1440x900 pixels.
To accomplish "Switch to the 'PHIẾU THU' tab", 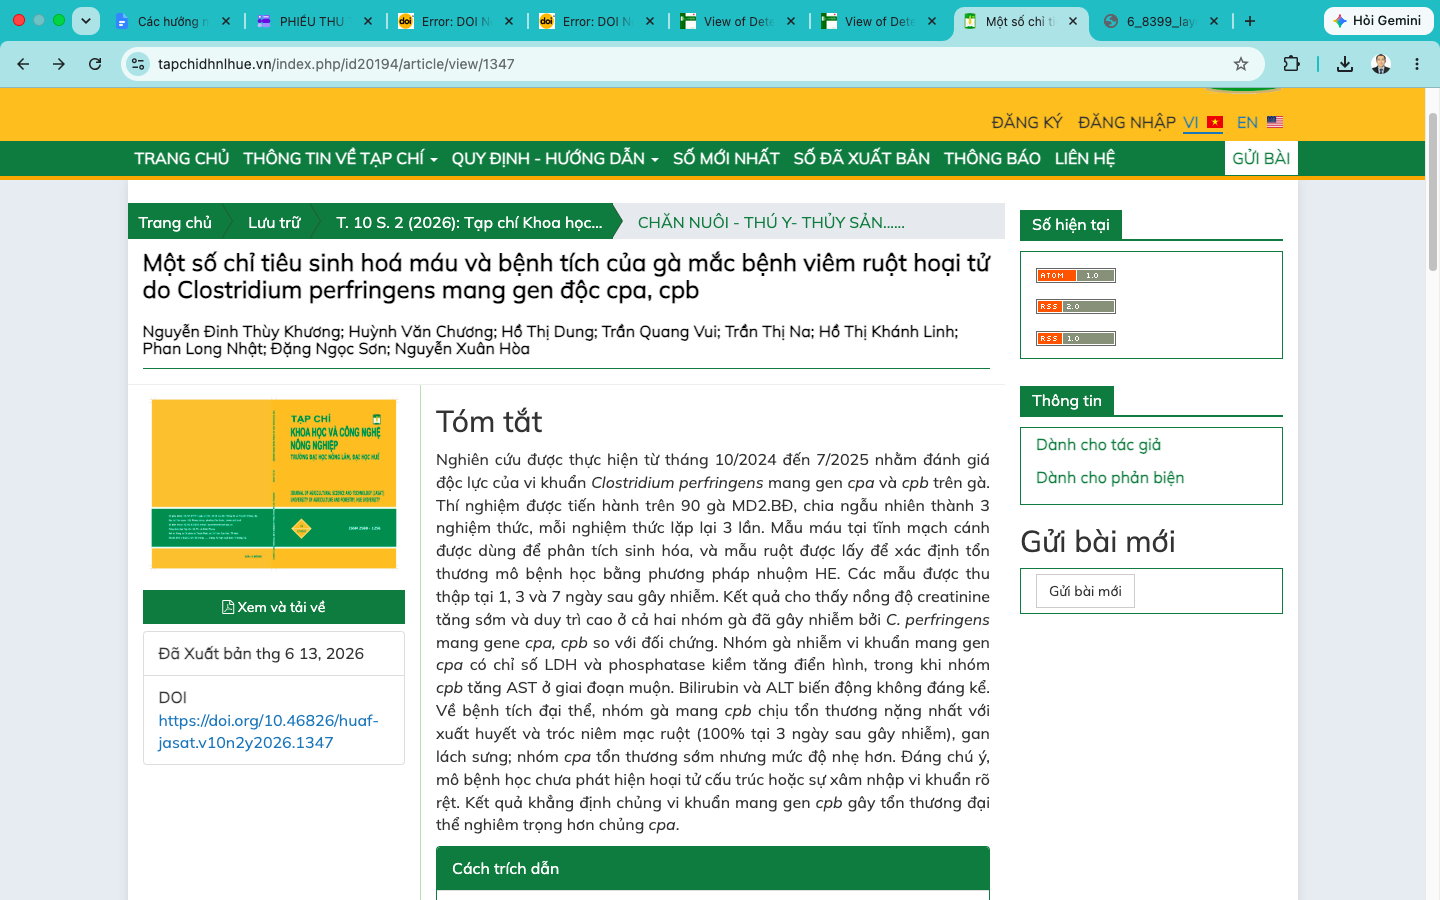I will coord(312,21).
